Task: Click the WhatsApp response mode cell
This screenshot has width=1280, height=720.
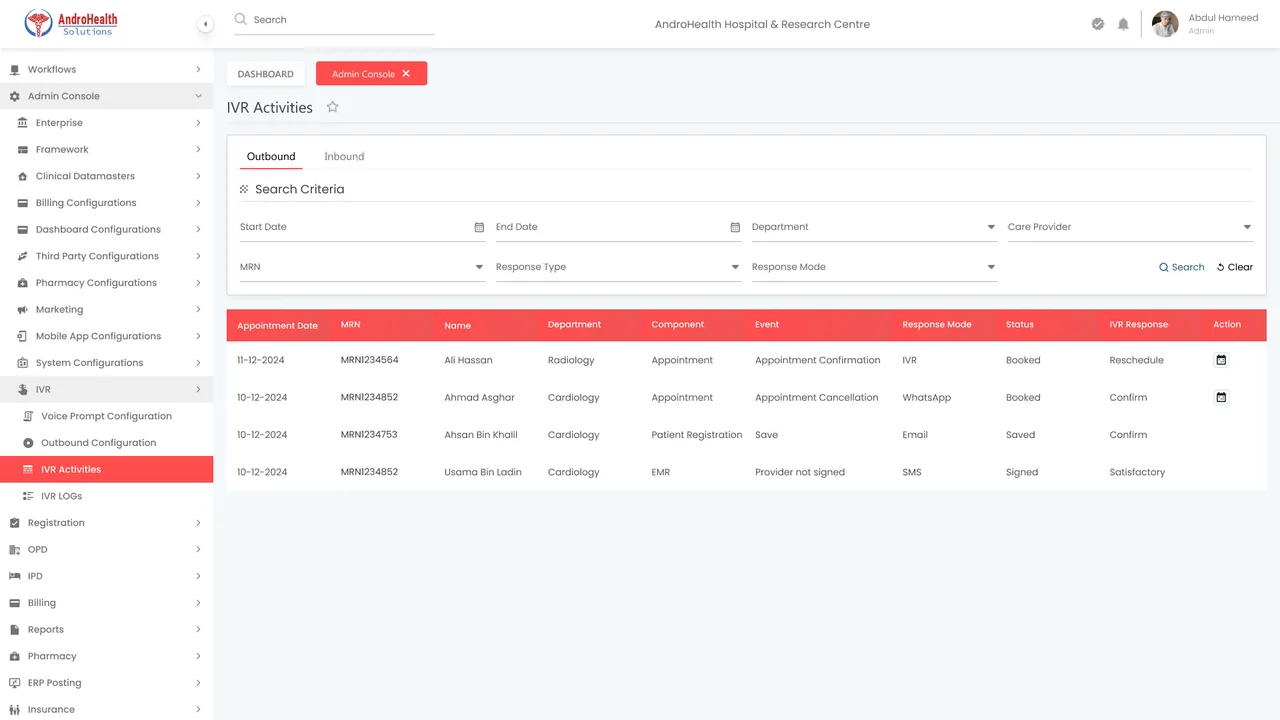Action: point(927,397)
